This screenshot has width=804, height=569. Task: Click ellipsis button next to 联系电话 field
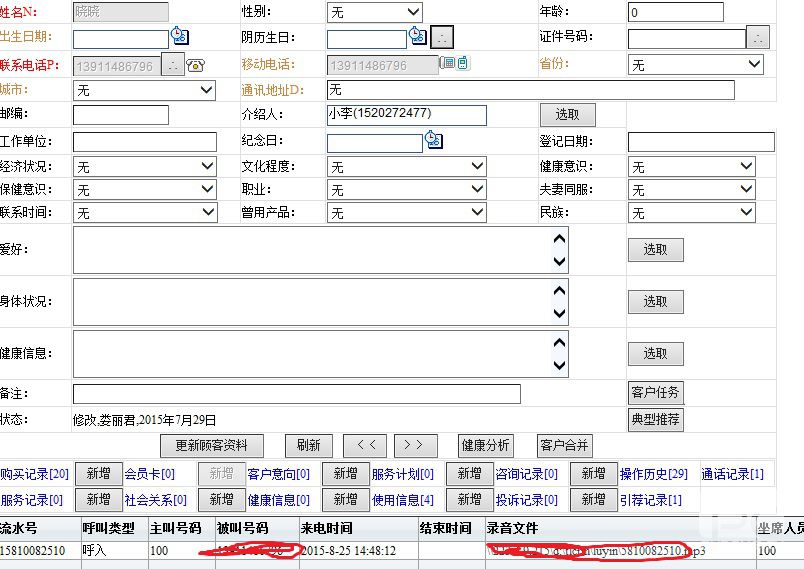point(173,65)
